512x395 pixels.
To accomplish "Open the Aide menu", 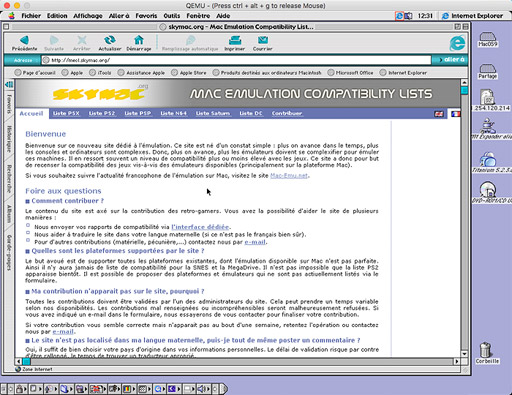I will [223, 16].
